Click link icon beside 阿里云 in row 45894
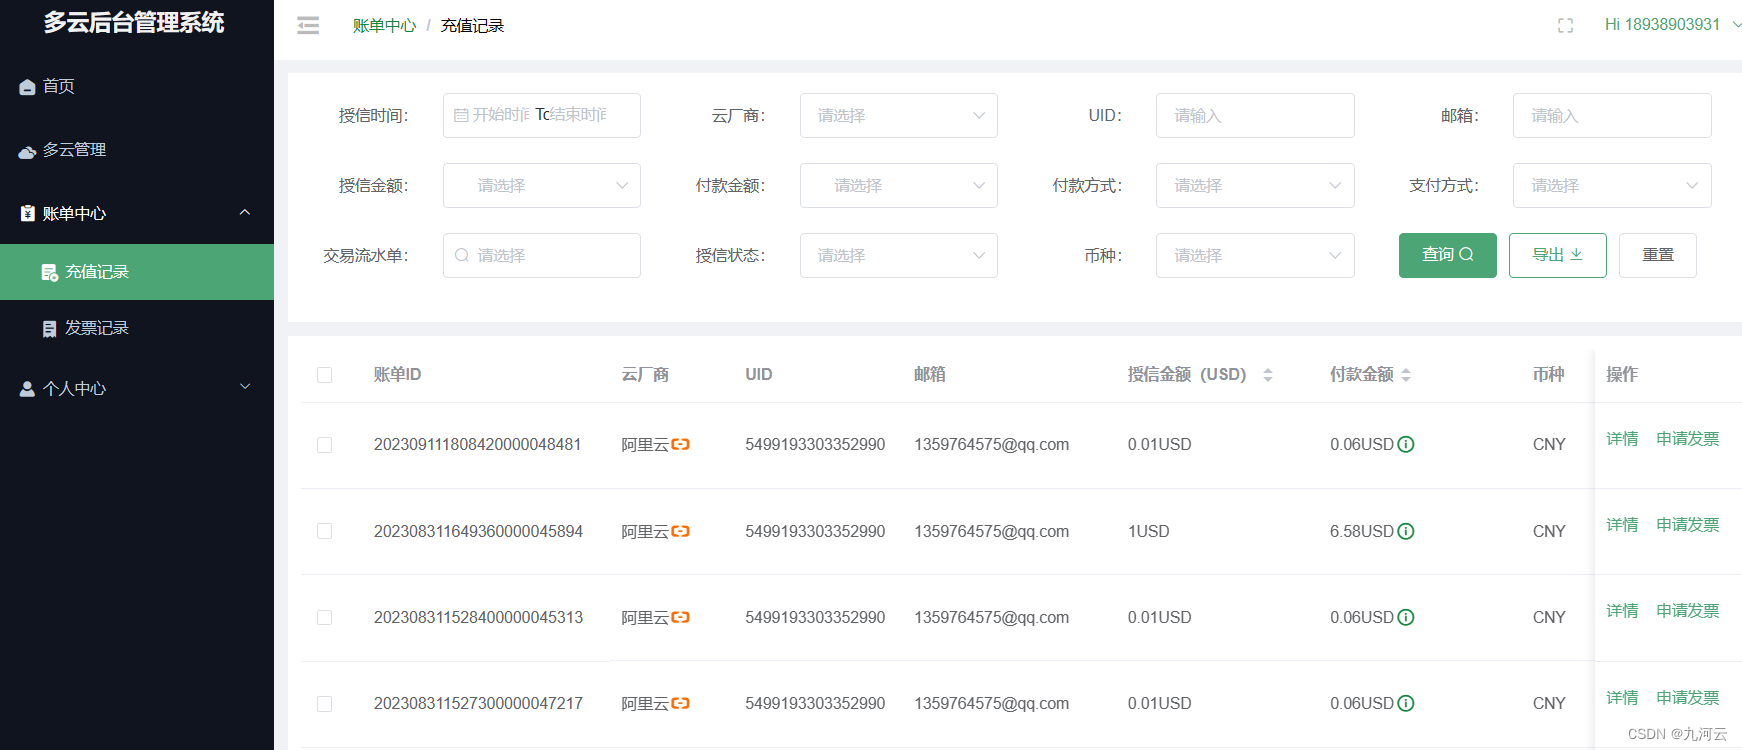 pos(681,531)
